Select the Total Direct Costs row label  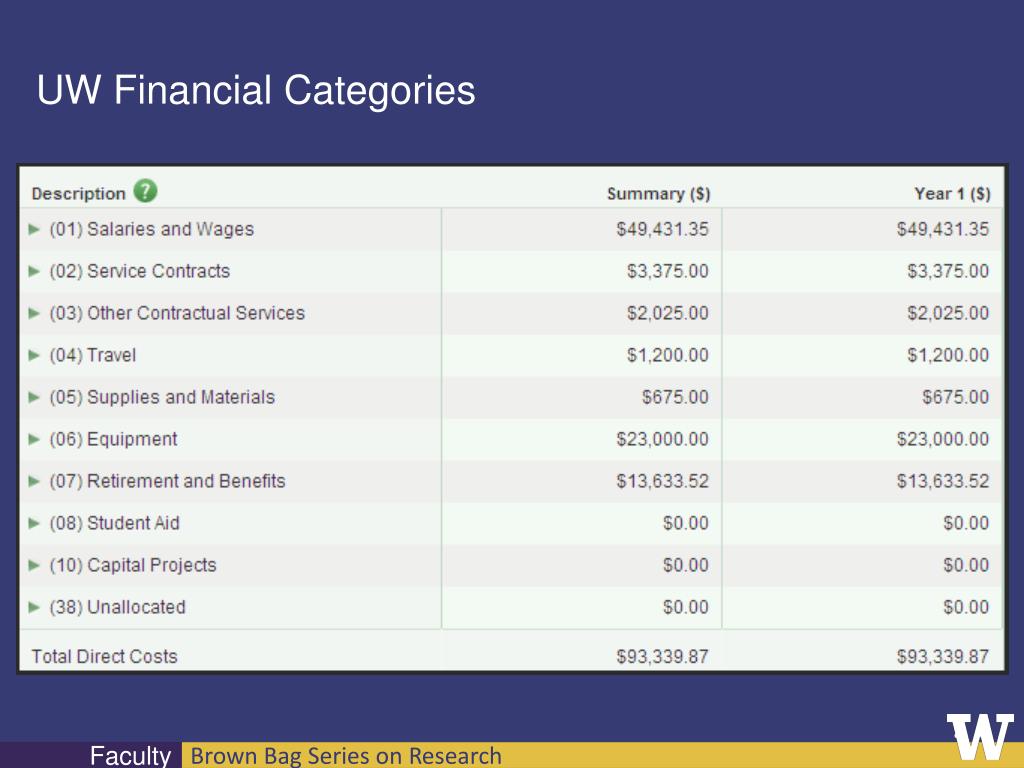104,656
